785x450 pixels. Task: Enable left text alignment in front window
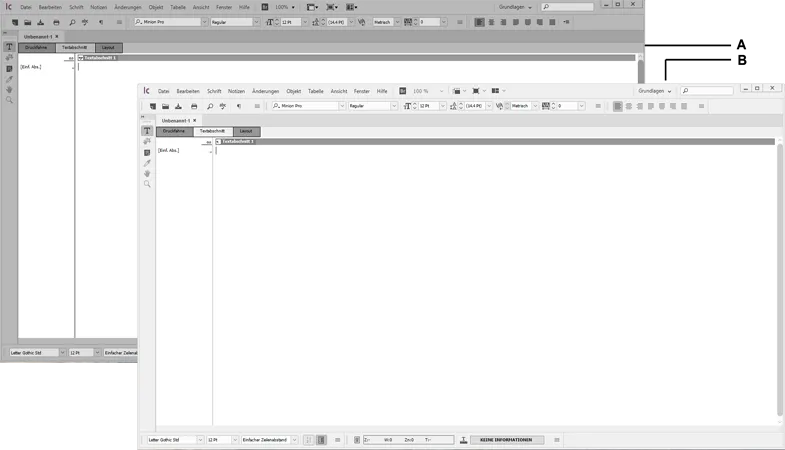(618, 106)
